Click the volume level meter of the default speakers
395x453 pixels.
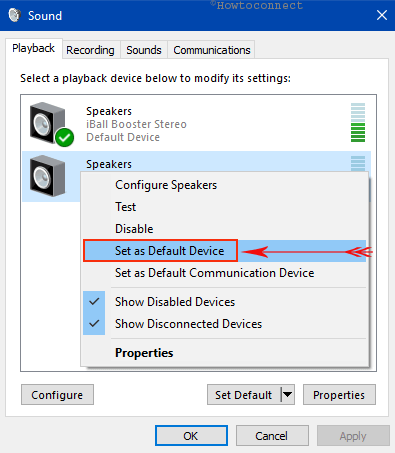[x=358, y=123]
